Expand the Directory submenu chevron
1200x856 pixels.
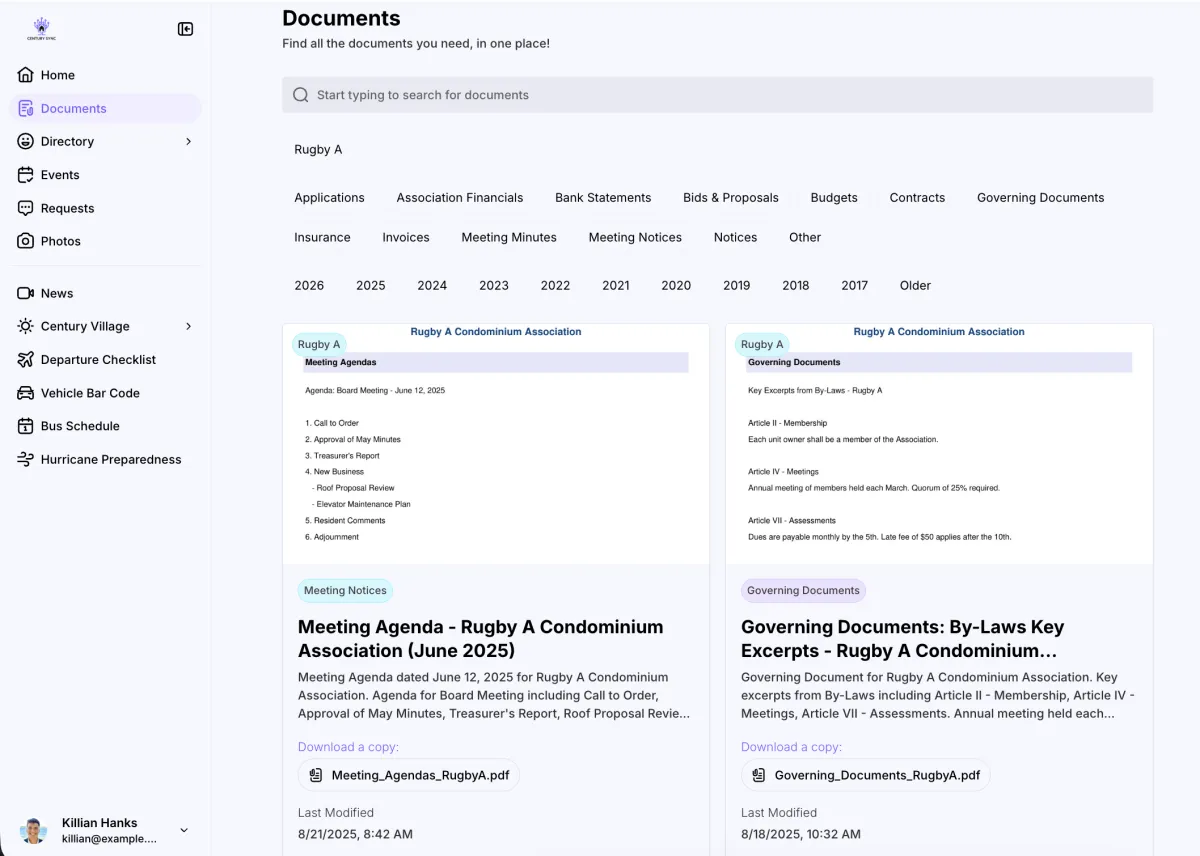pyautogui.click(x=189, y=142)
